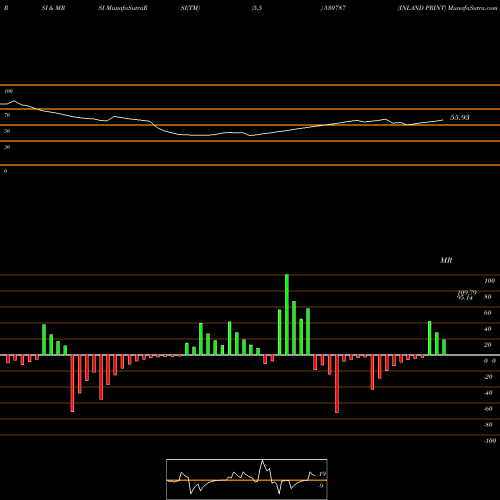Image resolution: width=500 pixels, height=500 pixels.
Task: Click the 100 label on the RSI axis
Action: [8, 91]
